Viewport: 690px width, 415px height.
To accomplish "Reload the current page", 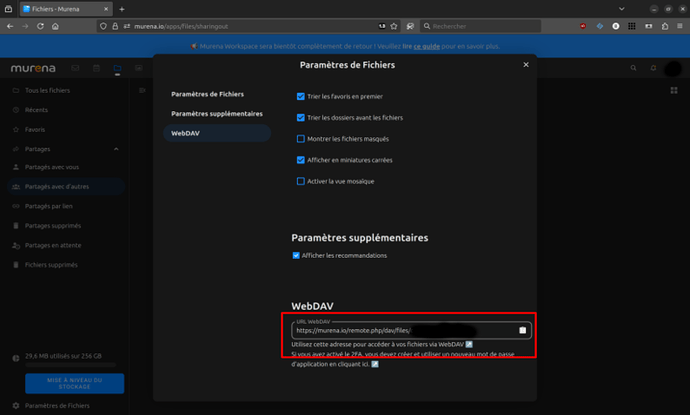I will click(40, 26).
